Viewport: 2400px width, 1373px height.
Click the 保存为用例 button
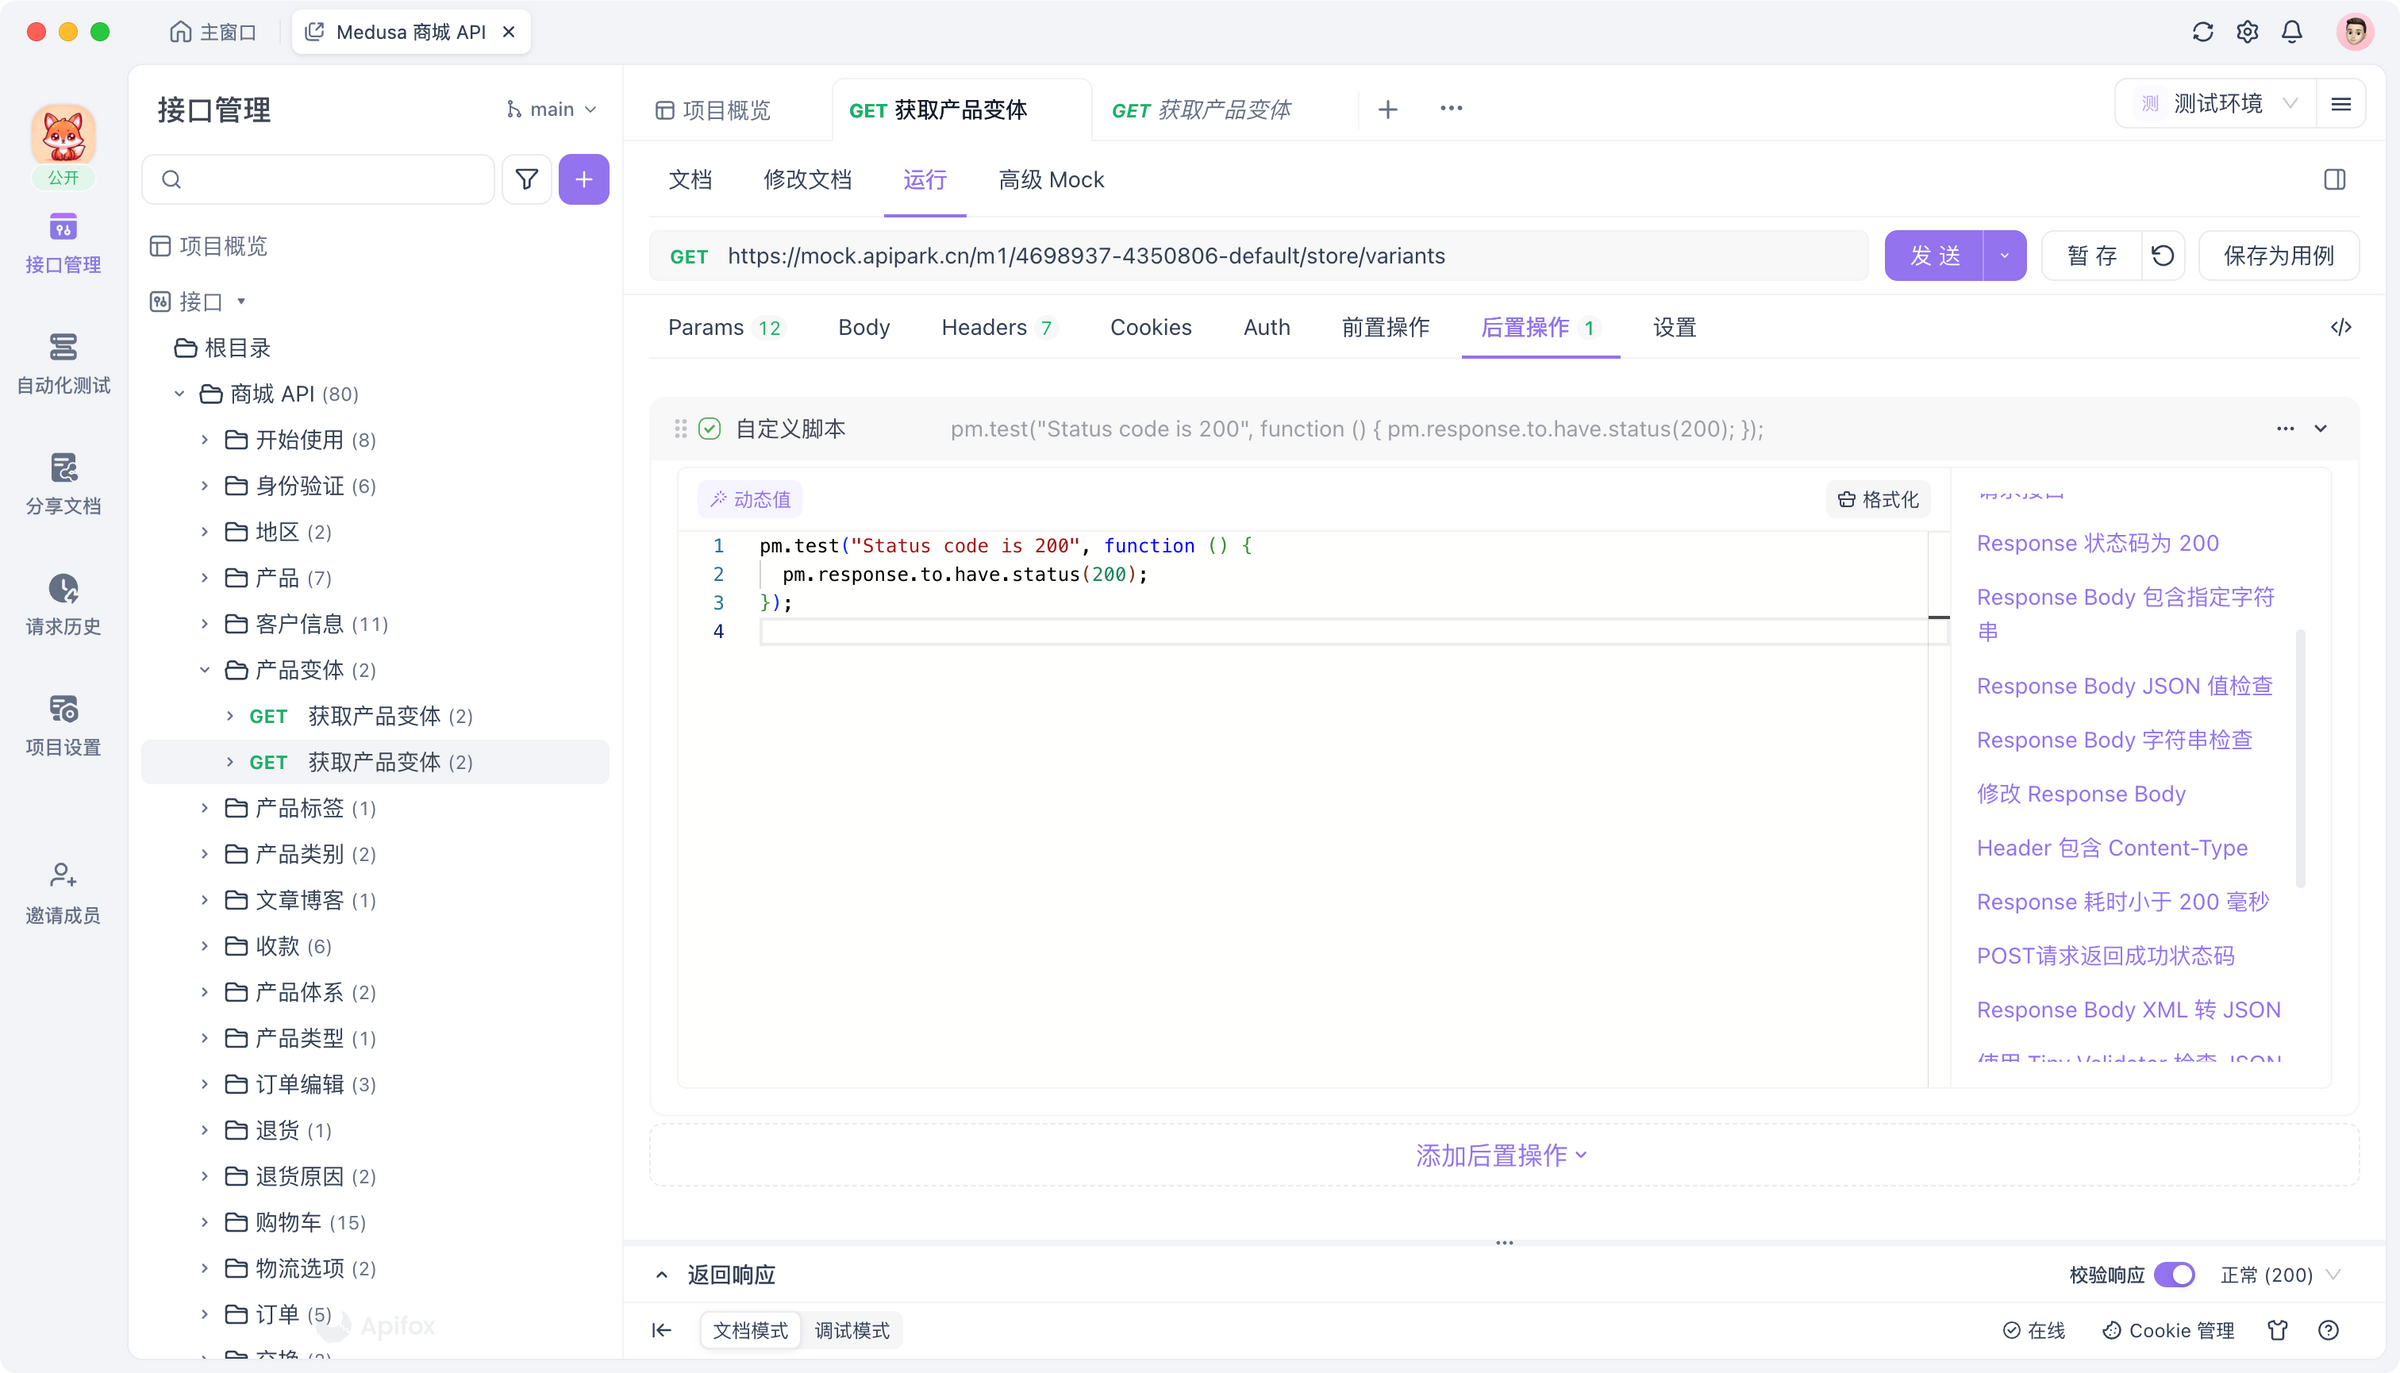point(2279,256)
